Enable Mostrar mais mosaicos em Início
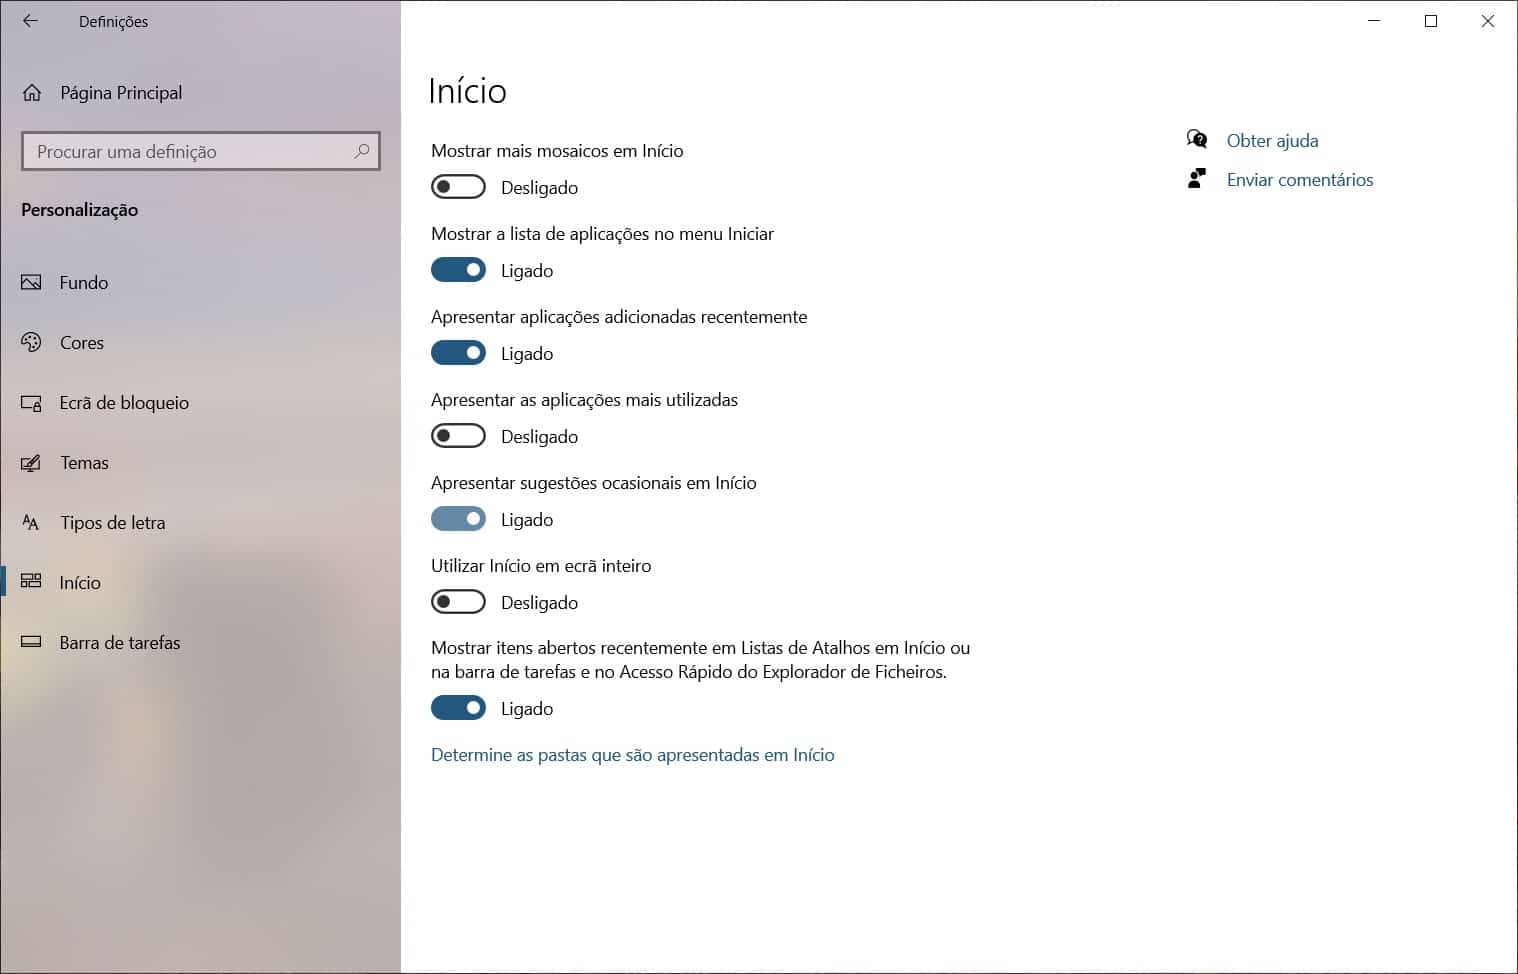 tap(458, 187)
